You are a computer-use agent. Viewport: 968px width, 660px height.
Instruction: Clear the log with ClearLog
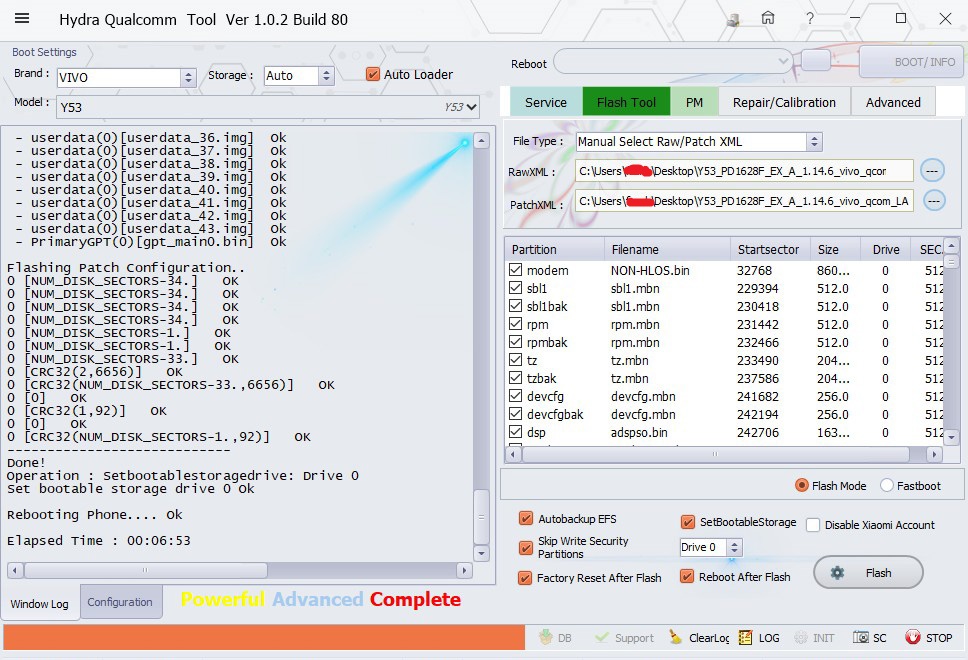click(x=699, y=637)
